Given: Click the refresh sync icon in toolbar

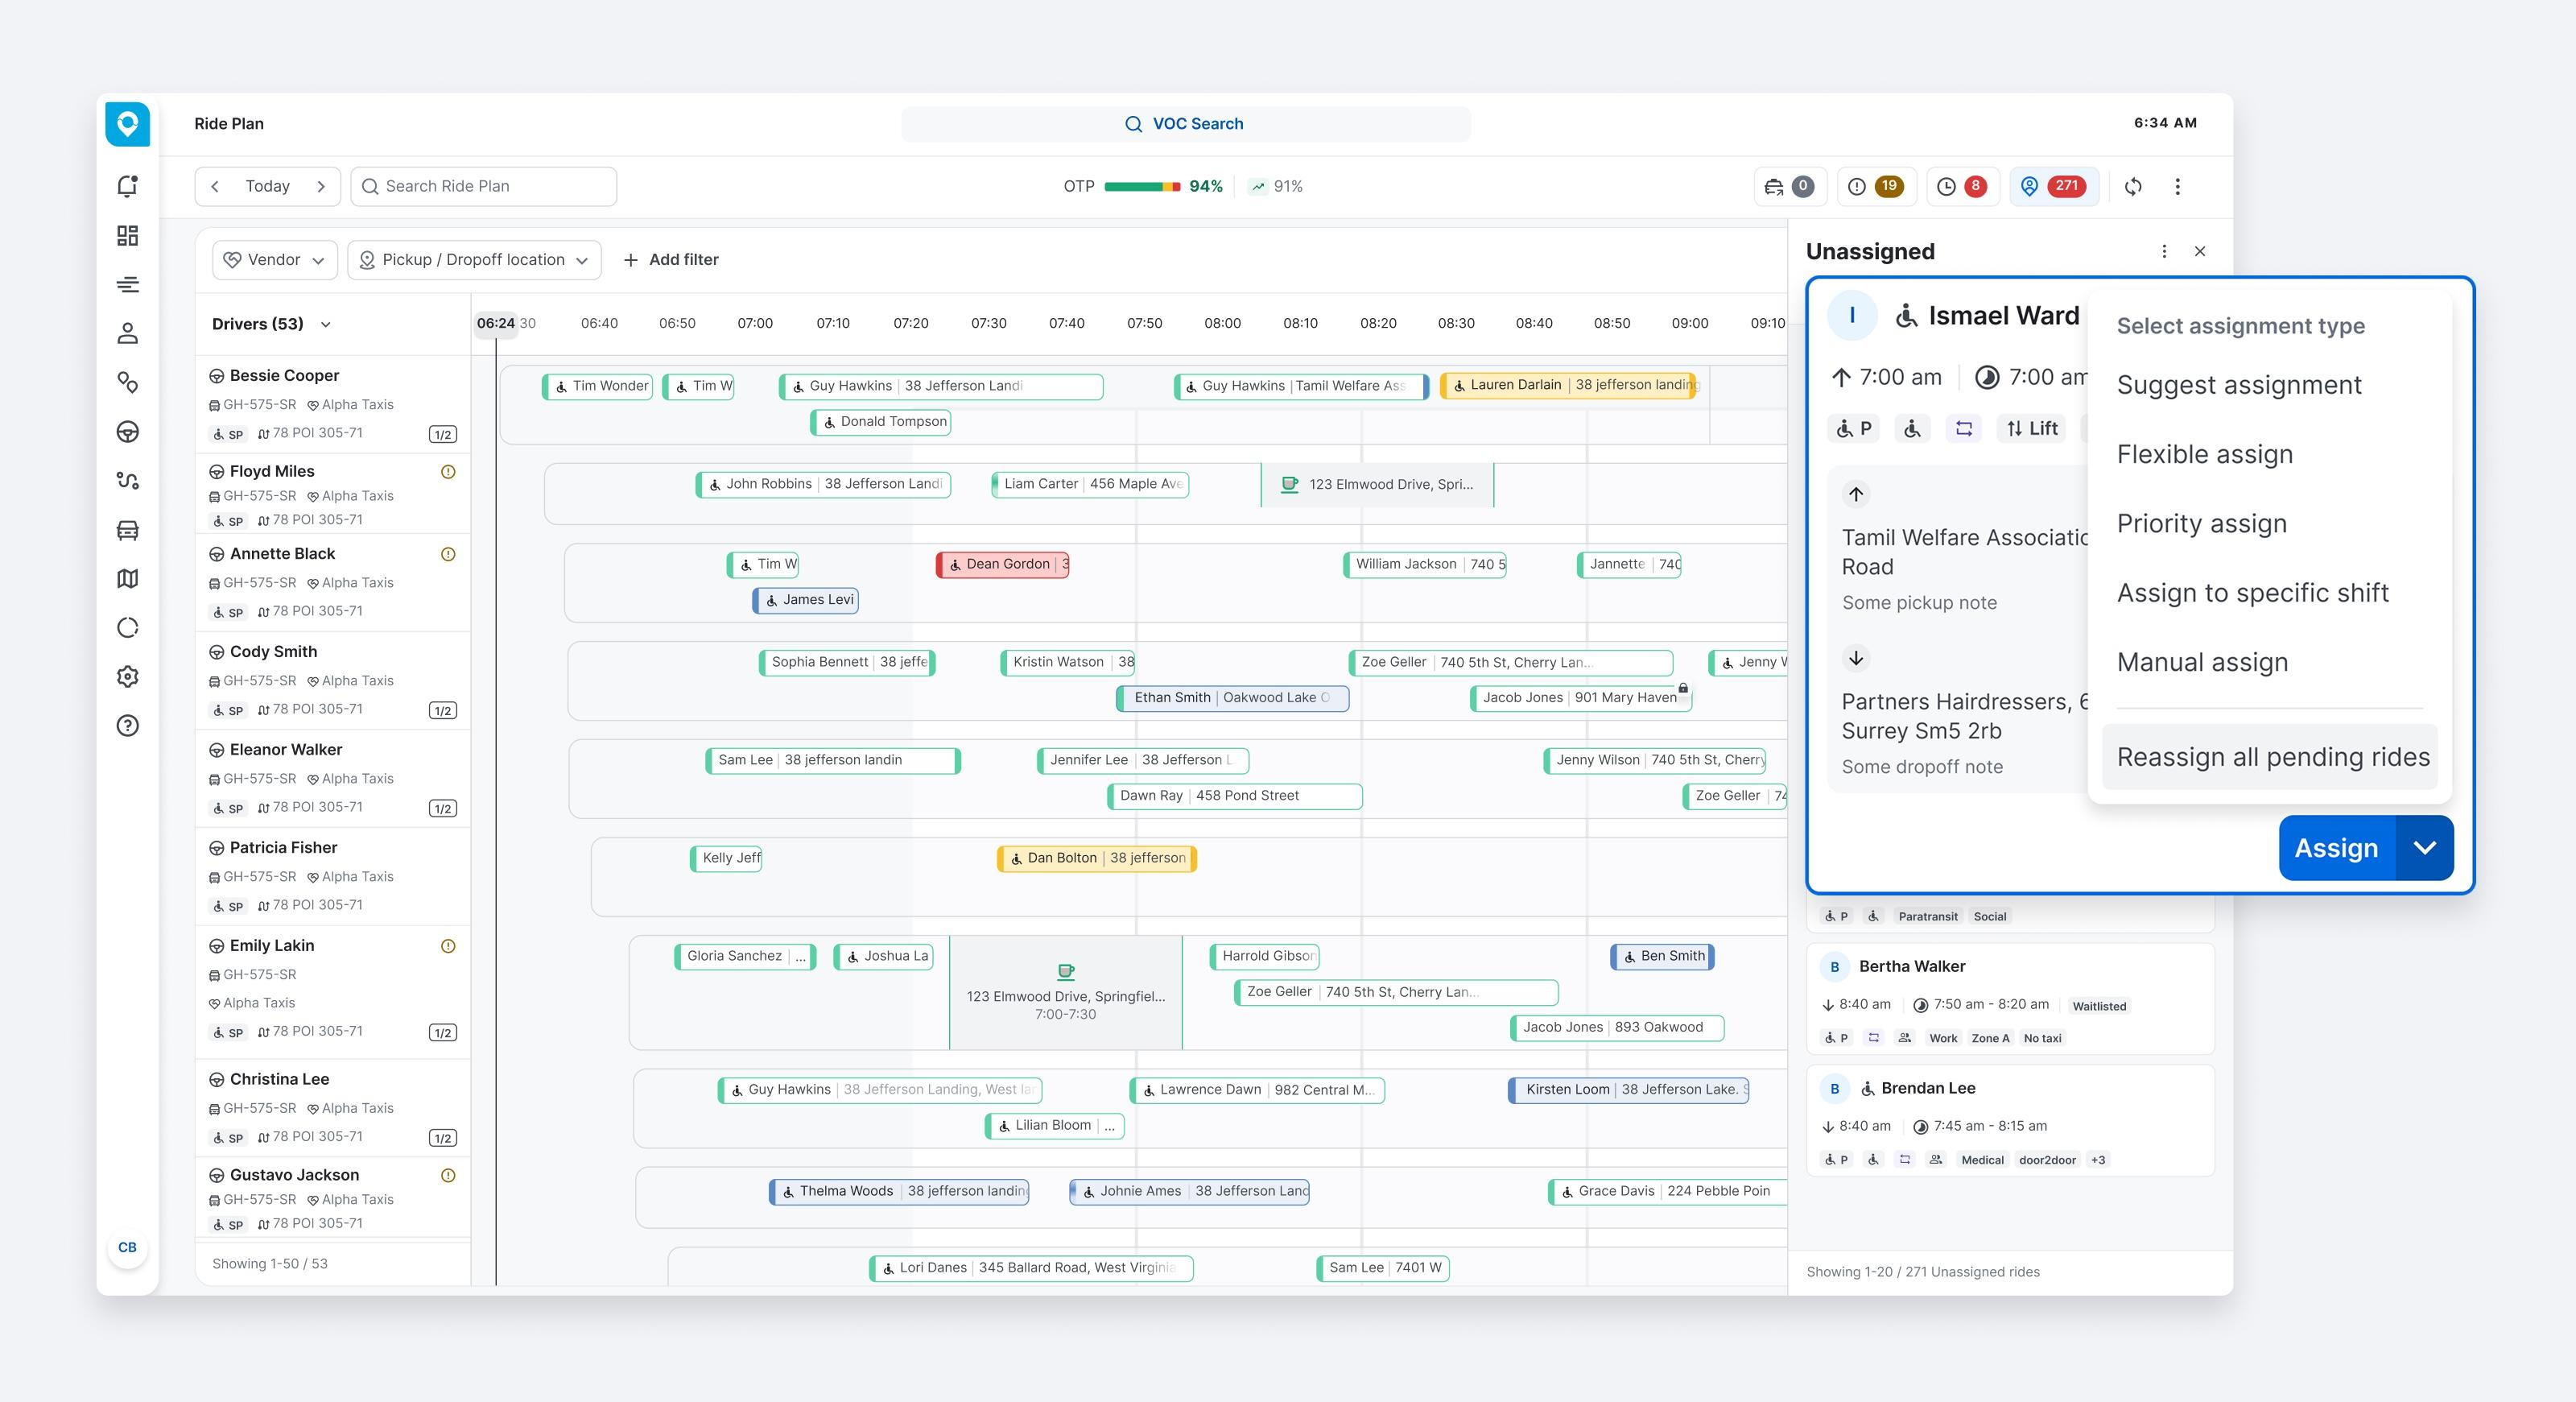Looking at the screenshot, I should tap(2133, 186).
